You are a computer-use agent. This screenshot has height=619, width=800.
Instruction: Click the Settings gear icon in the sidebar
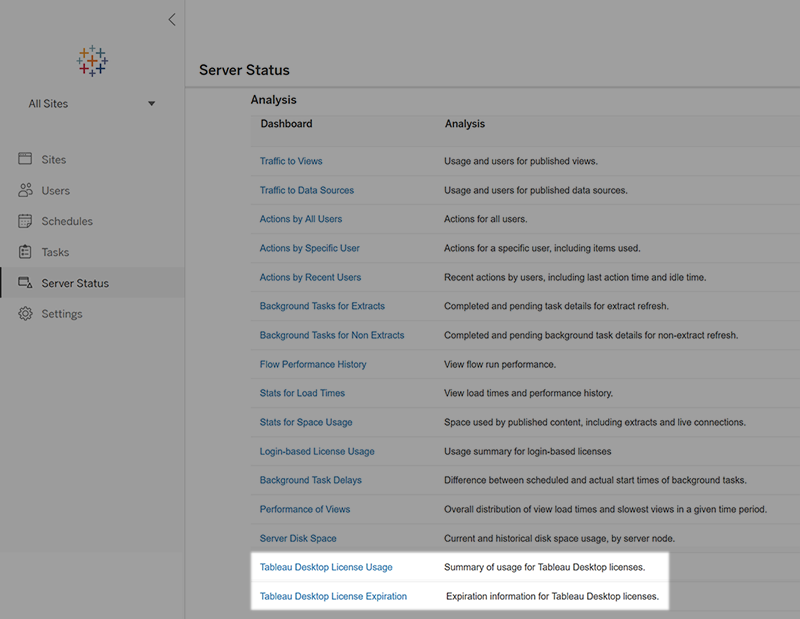point(25,313)
